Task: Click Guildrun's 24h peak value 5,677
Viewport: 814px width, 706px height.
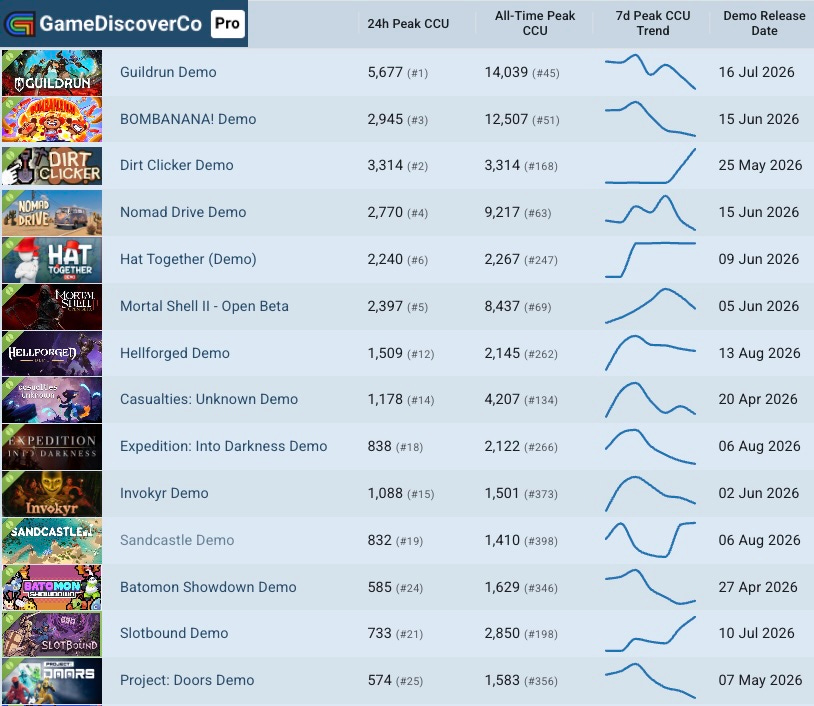Action: [385, 72]
